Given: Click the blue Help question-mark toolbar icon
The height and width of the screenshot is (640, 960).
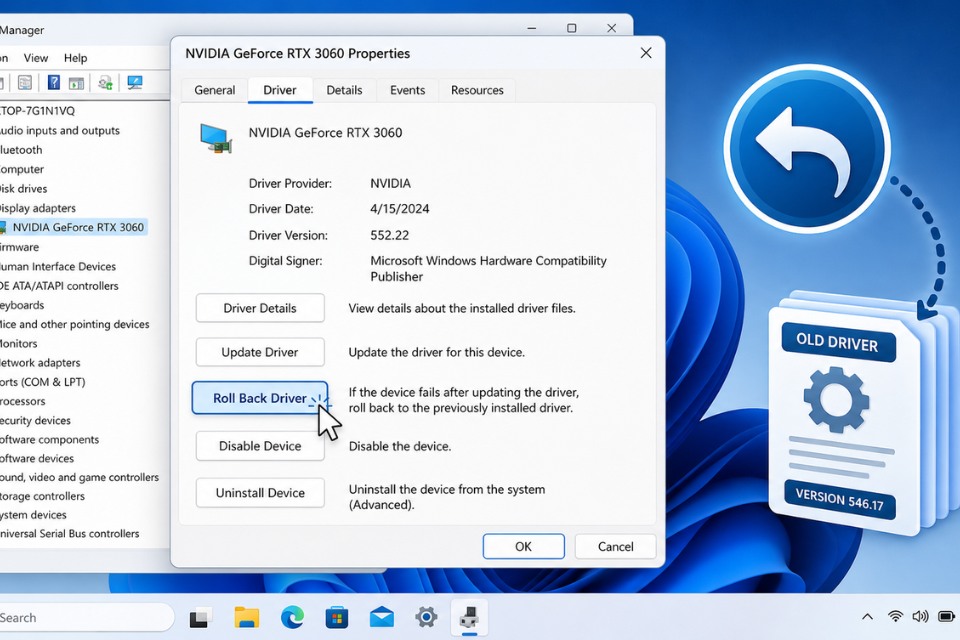Looking at the screenshot, I should pyautogui.click(x=54, y=82).
